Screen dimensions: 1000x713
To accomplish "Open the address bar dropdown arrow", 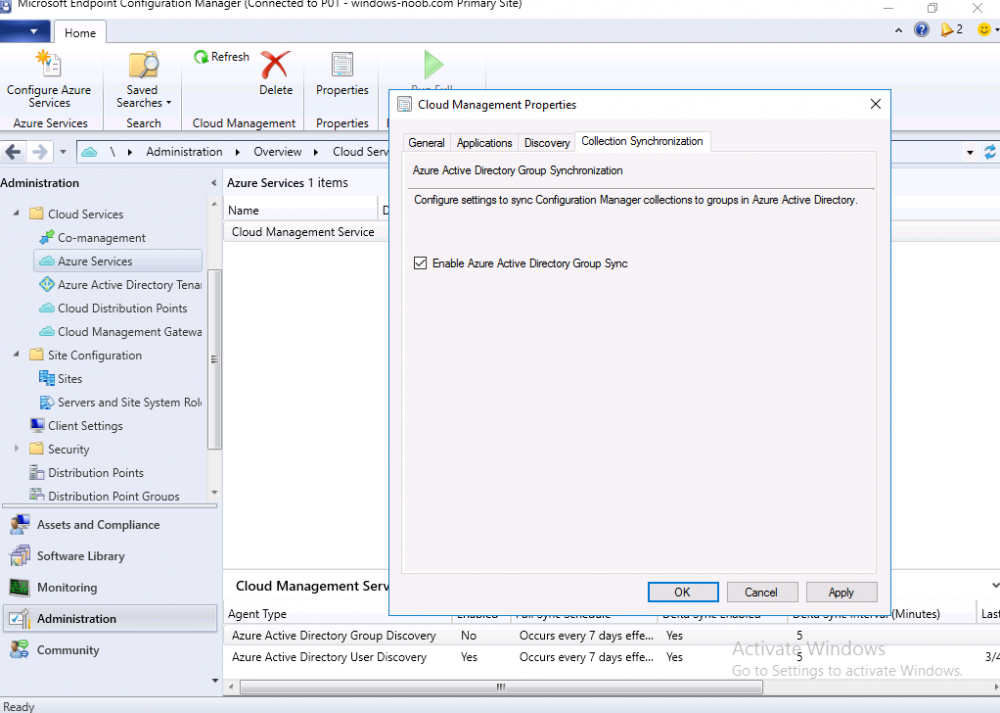I will click(970, 152).
